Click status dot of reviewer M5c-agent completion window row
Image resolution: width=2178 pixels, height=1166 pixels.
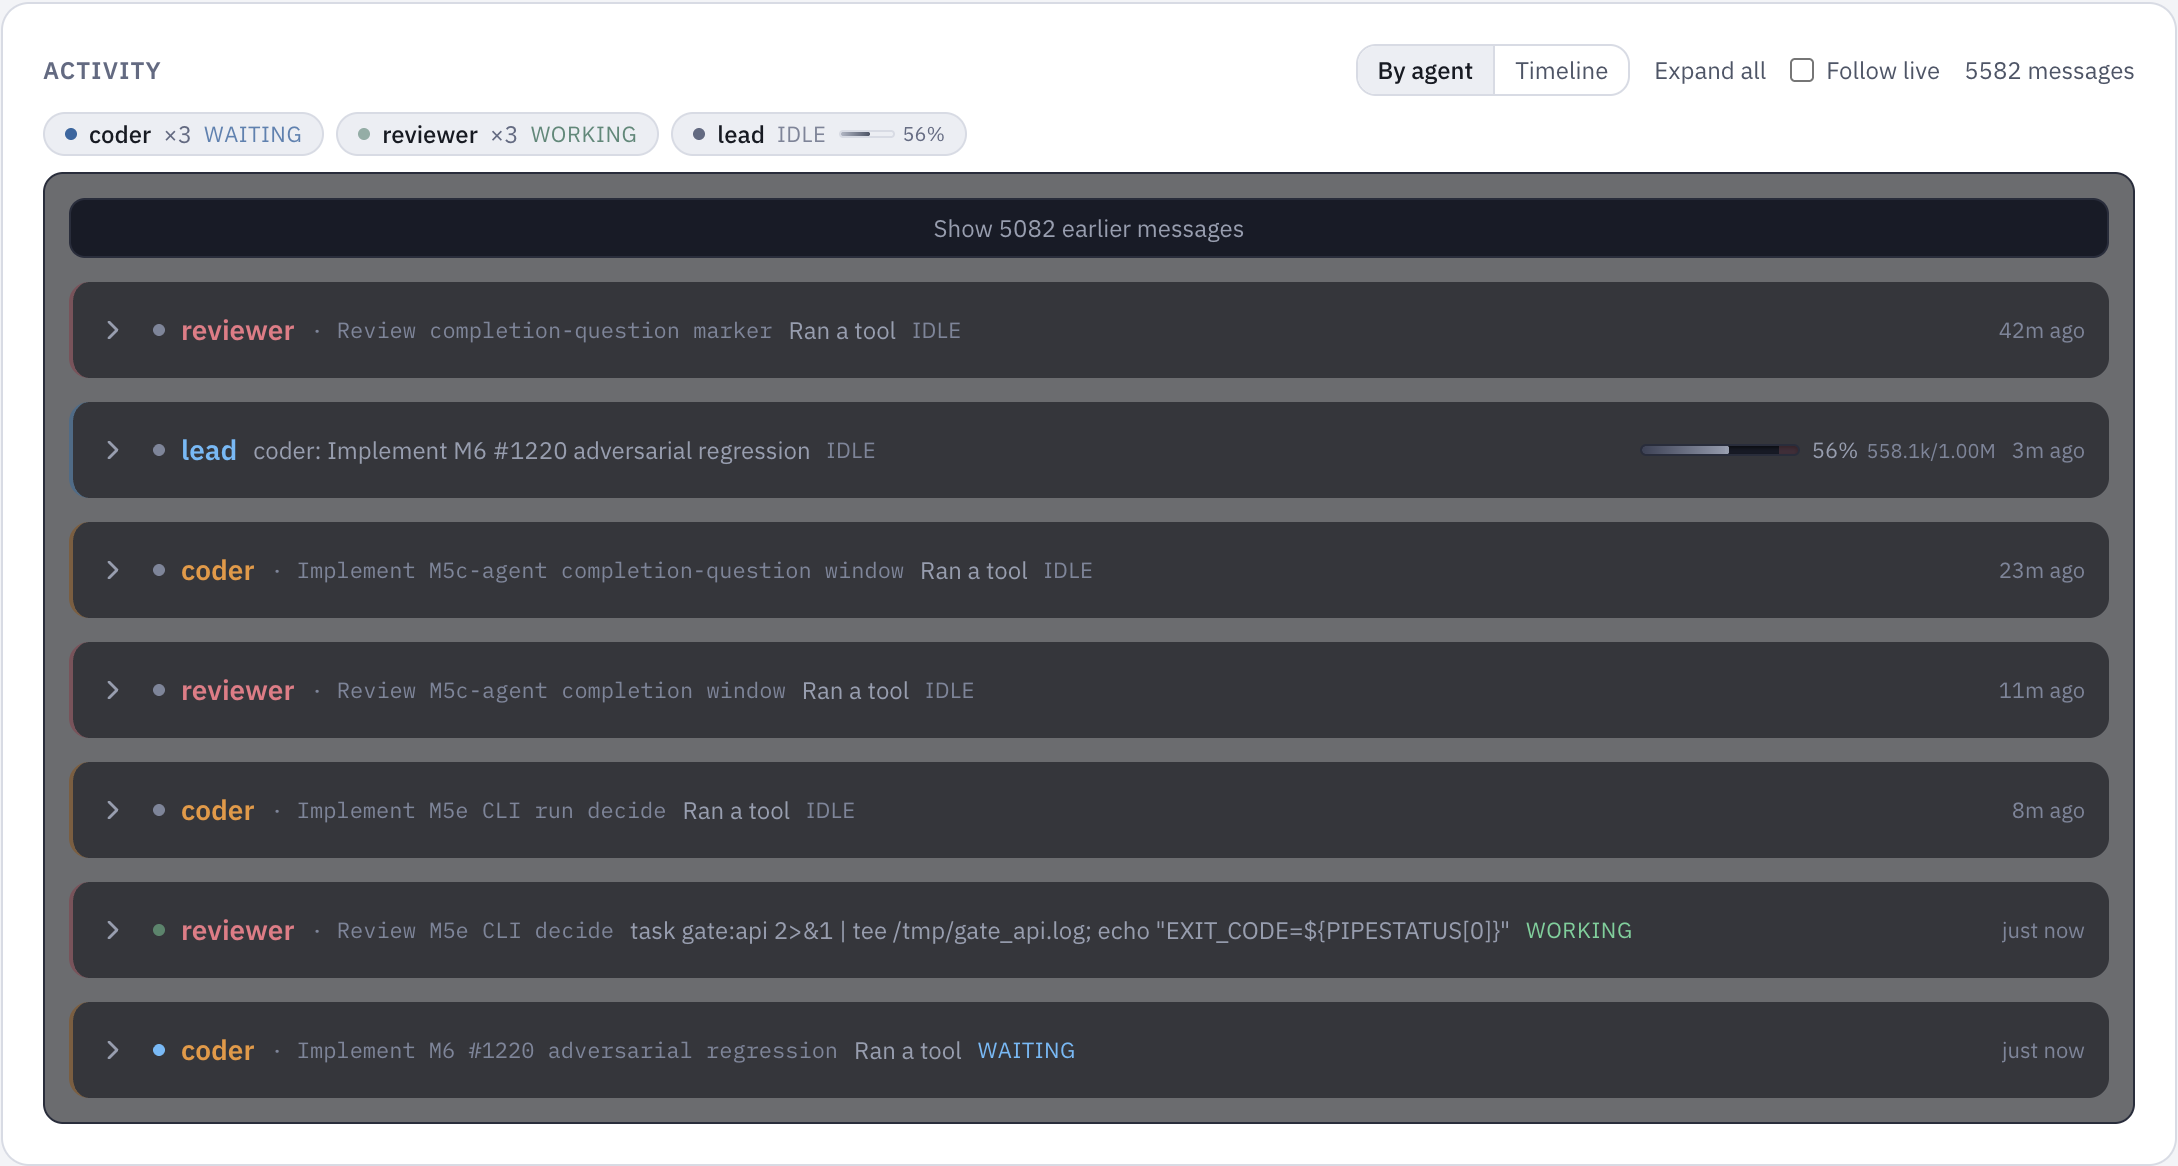point(159,690)
